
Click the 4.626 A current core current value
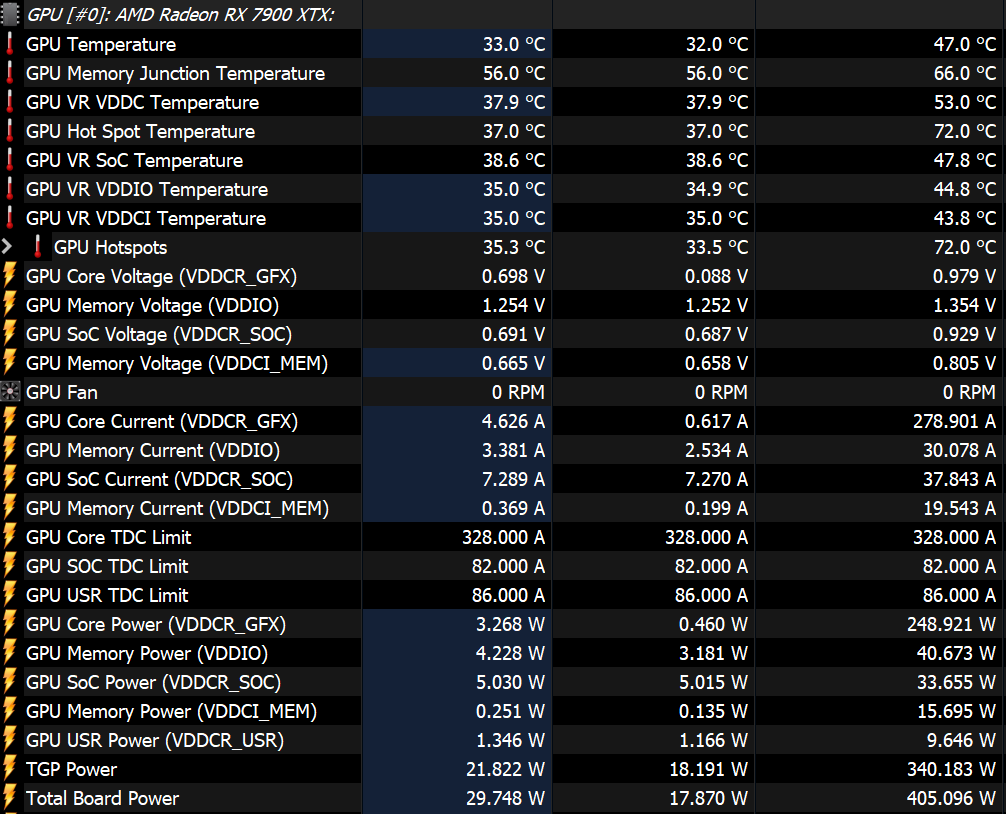click(x=513, y=421)
